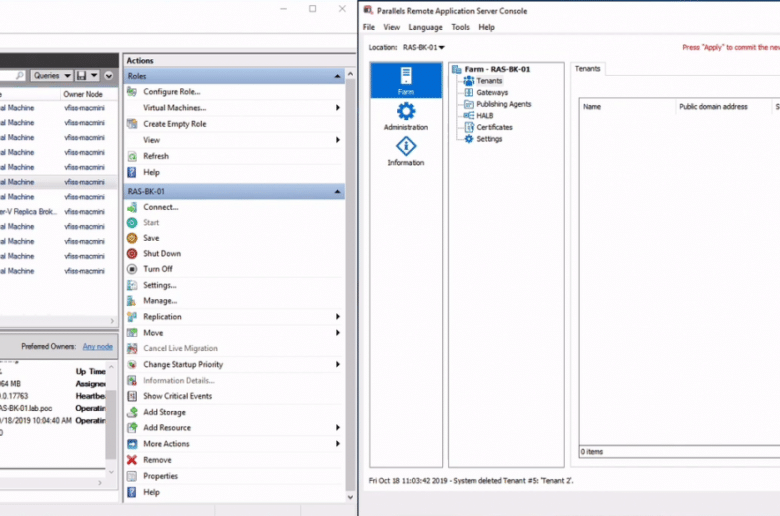Screen dimensions: 780x516
Task: Click the More Actions icon
Action: [132, 444]
